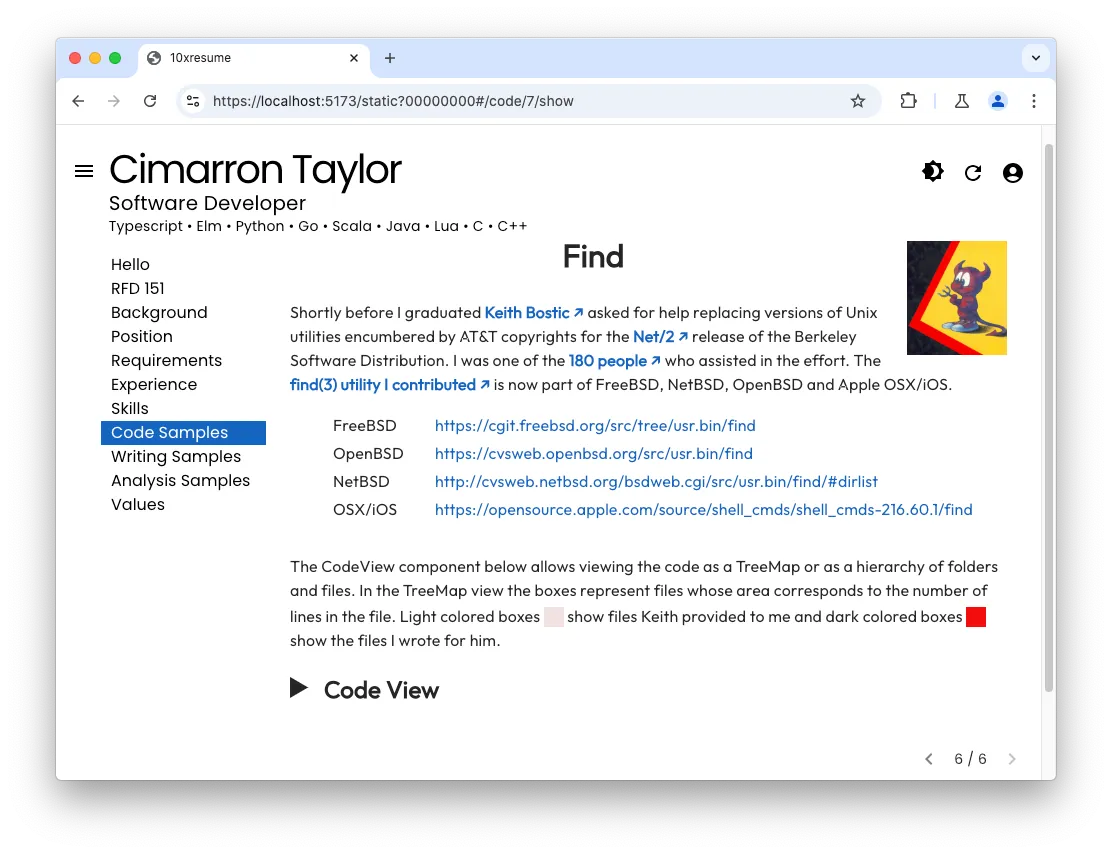Click the dark red color swatch

point(976,617)
